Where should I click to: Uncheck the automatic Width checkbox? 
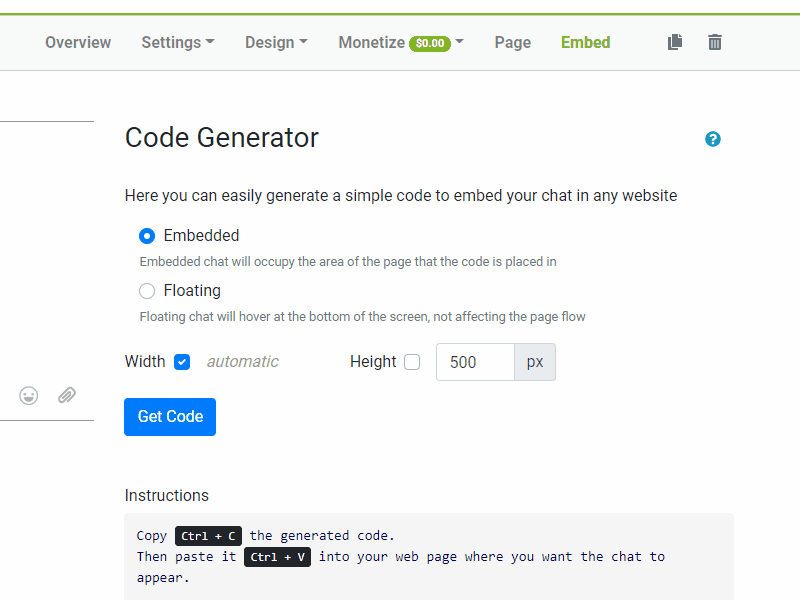tap(182, 362)
